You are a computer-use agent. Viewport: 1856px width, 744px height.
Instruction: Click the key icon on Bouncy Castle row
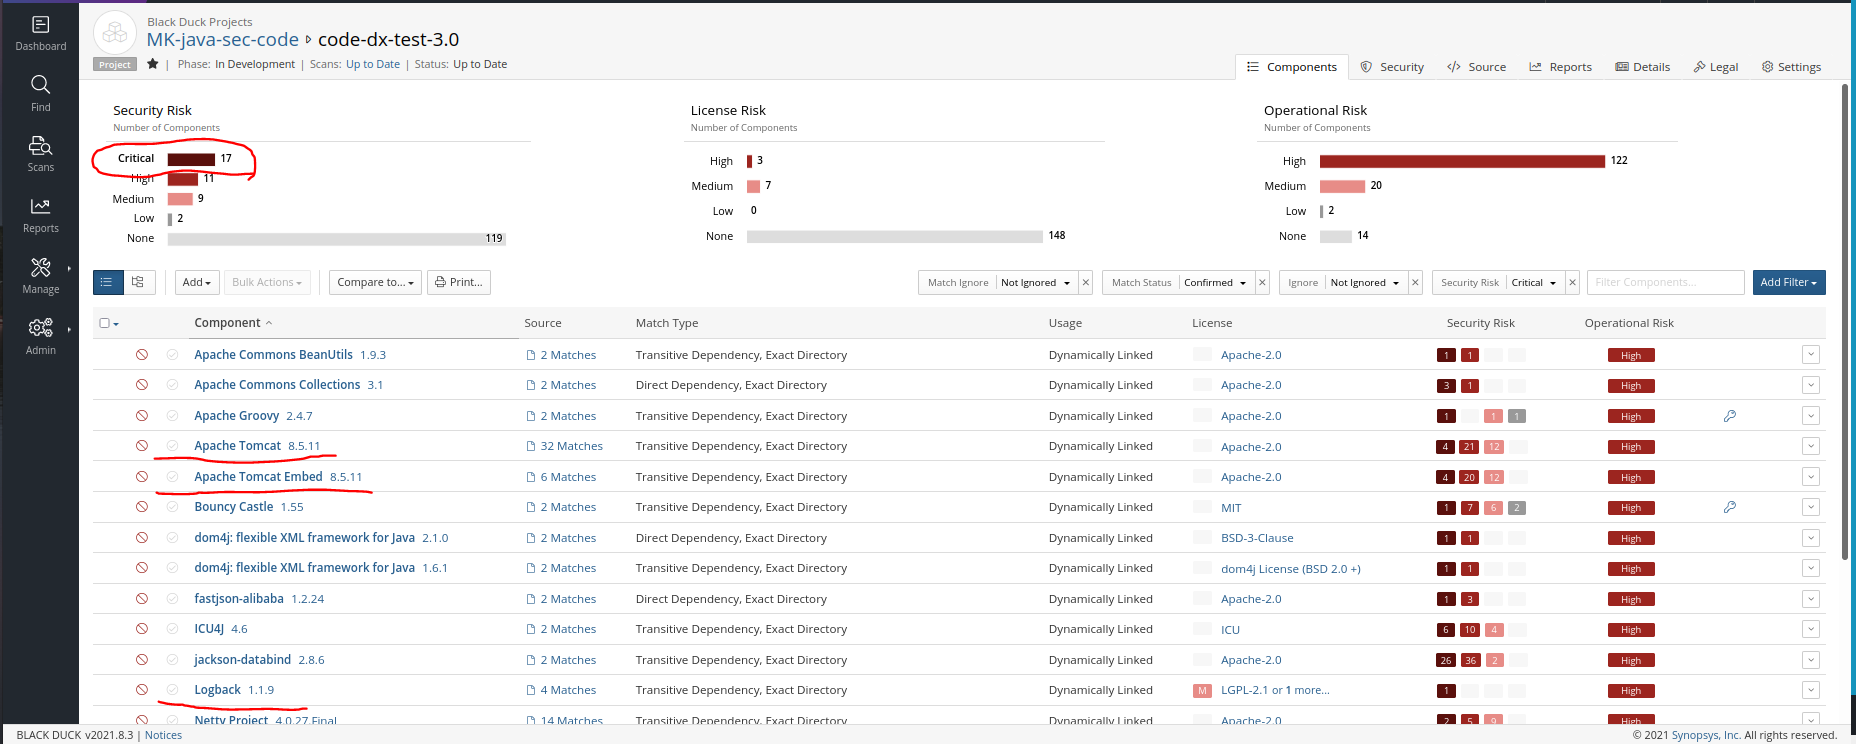pos(1729,507)
